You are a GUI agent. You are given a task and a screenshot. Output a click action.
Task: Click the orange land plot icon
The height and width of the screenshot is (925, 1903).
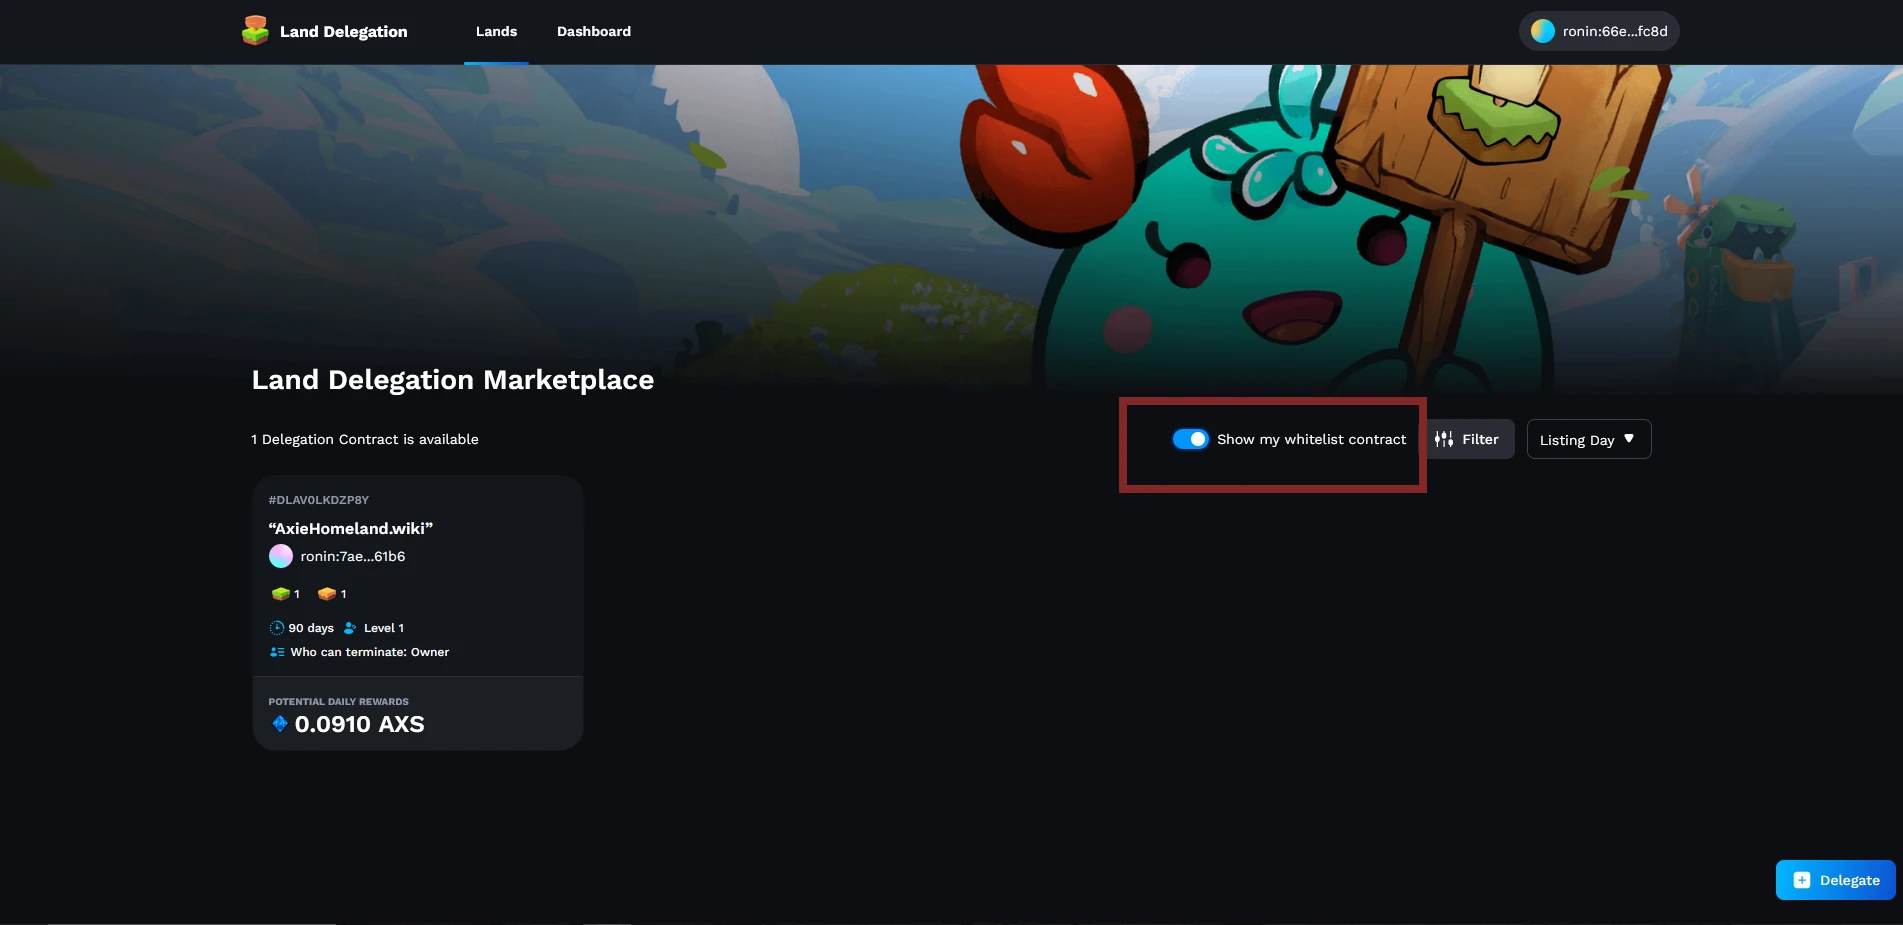tap(326, 594)
